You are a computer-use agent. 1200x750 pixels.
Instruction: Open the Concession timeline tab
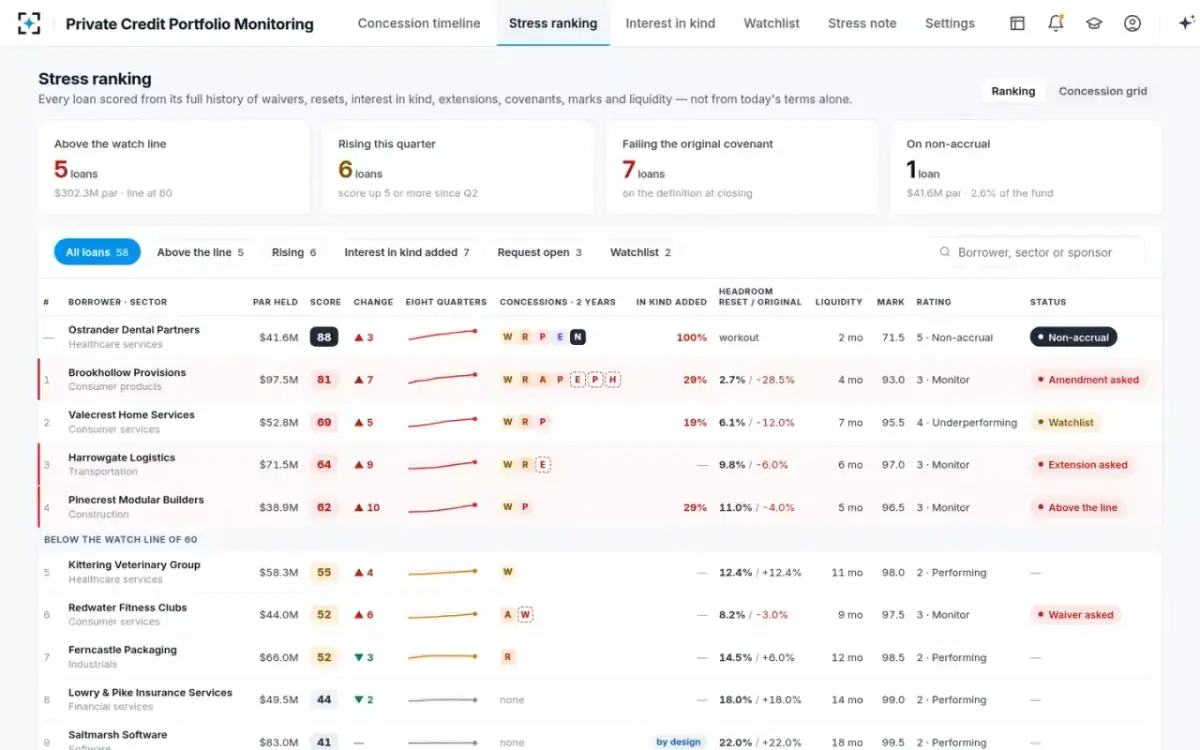pos(419,23)
